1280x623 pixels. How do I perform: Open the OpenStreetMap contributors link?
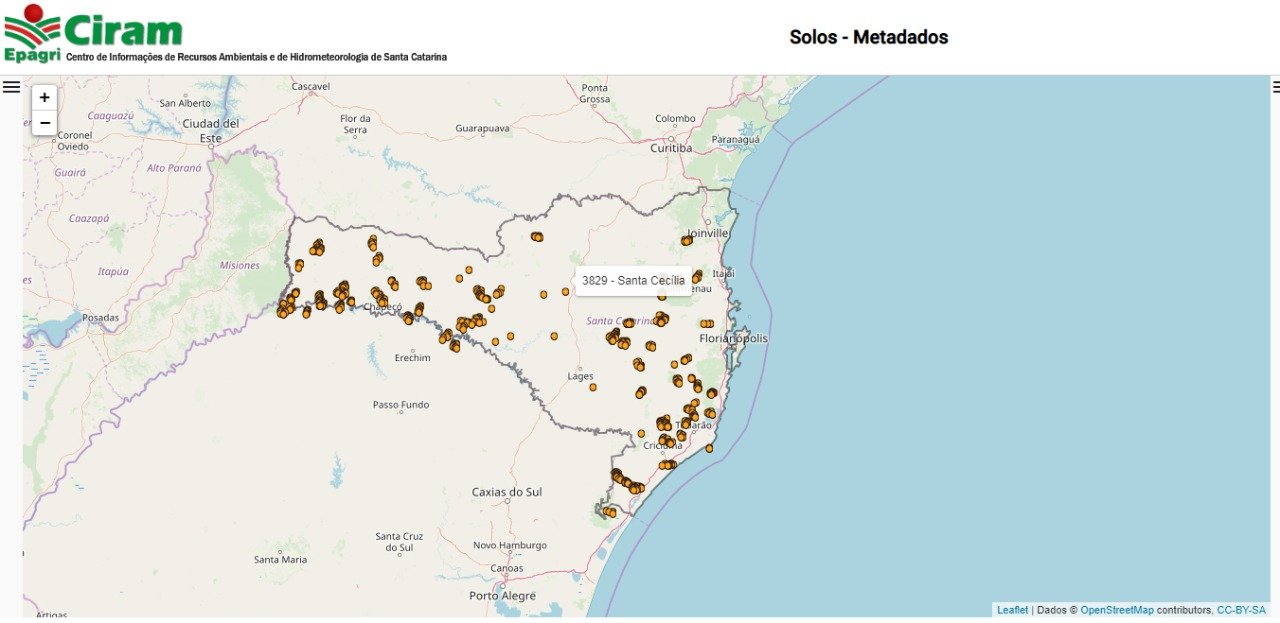pos(1117,610)
